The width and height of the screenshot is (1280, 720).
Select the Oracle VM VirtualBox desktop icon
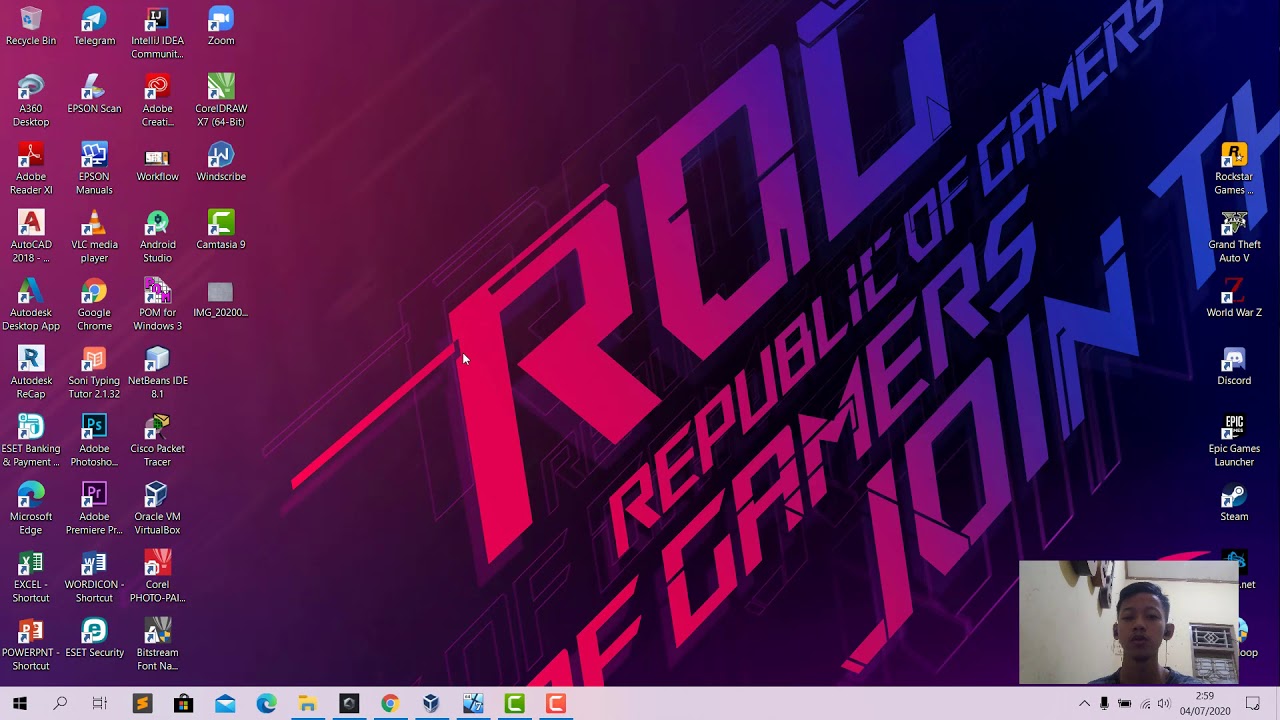(x=157, y=509)
